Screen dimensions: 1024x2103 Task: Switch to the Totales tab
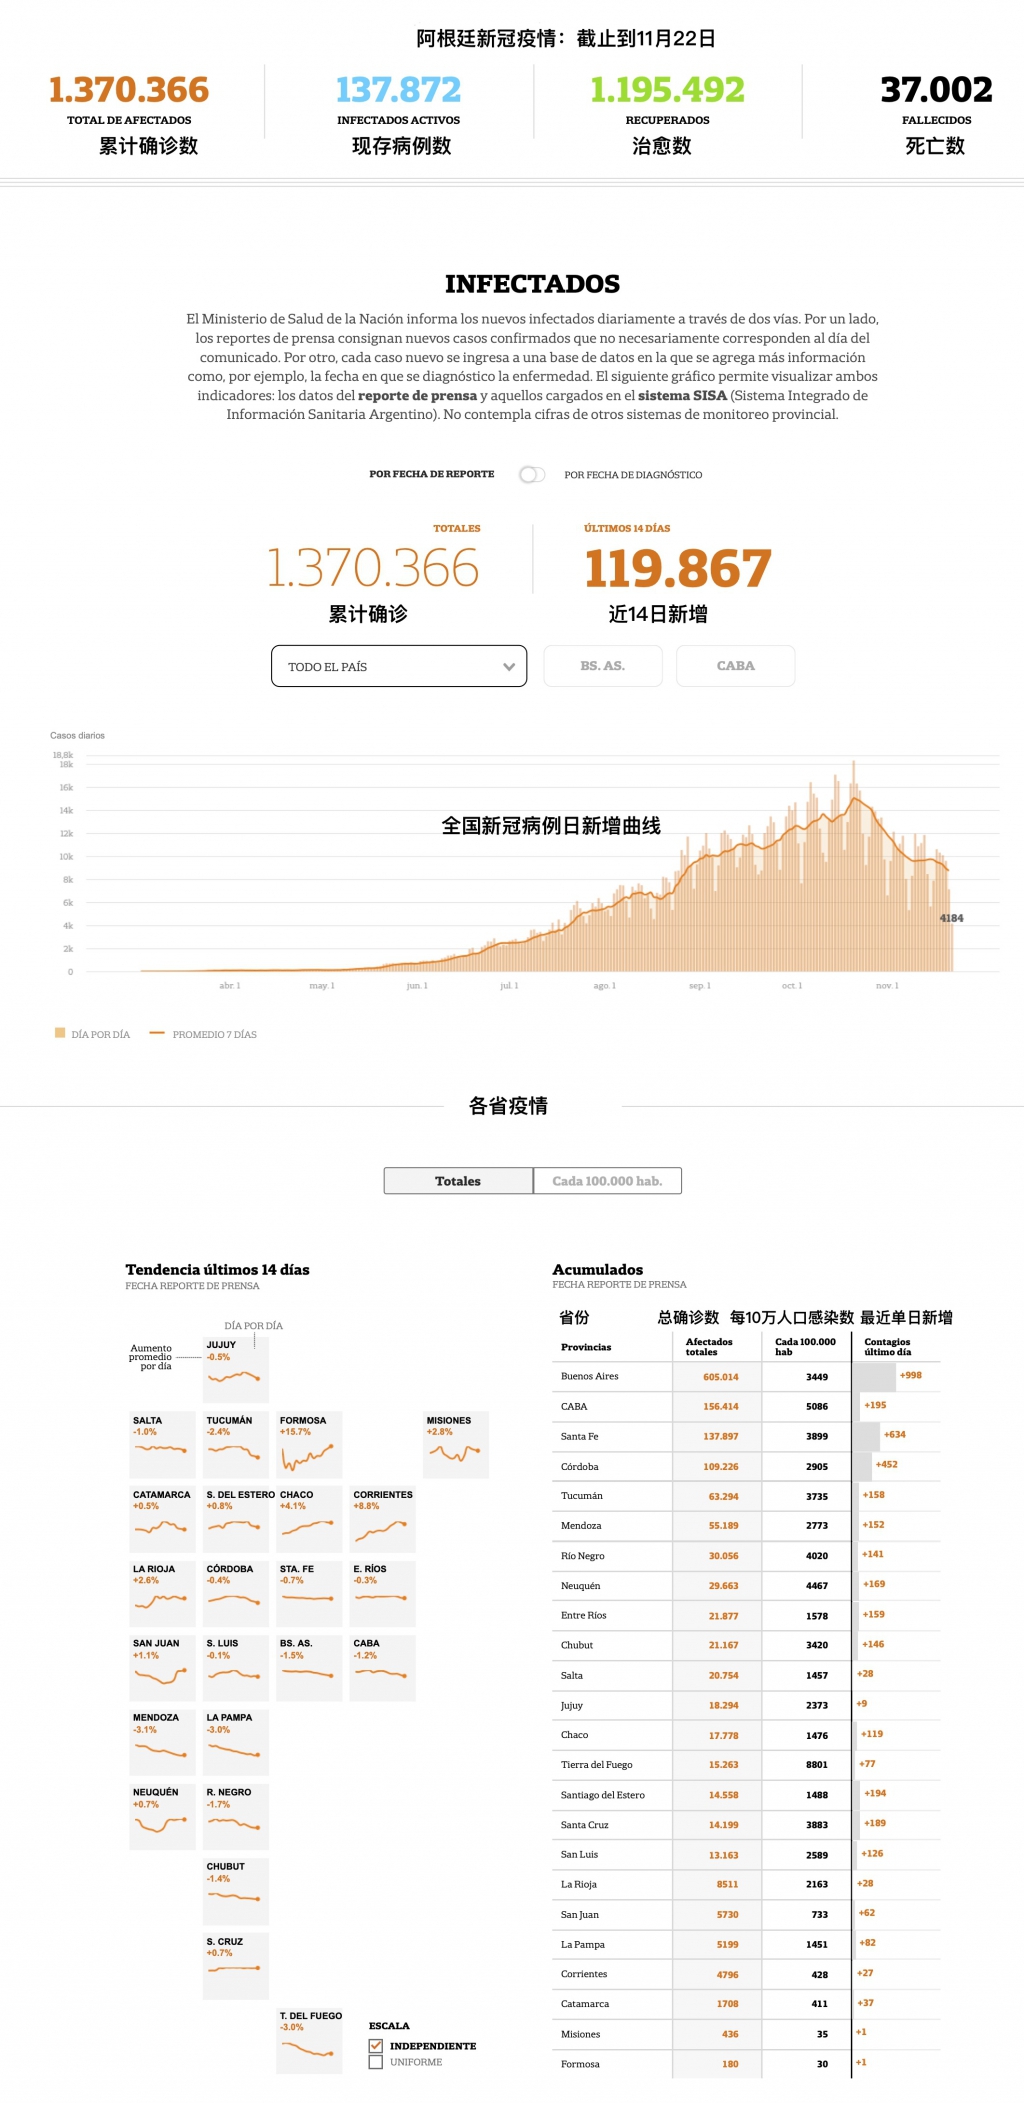pos(458,1181)
